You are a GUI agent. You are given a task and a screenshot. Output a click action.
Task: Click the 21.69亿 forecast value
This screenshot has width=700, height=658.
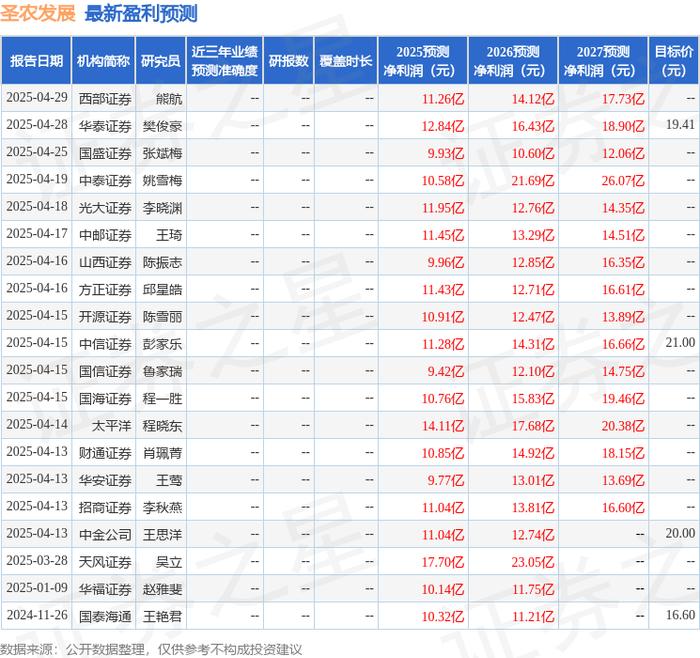pyautogui.click(x=533, y=180)
